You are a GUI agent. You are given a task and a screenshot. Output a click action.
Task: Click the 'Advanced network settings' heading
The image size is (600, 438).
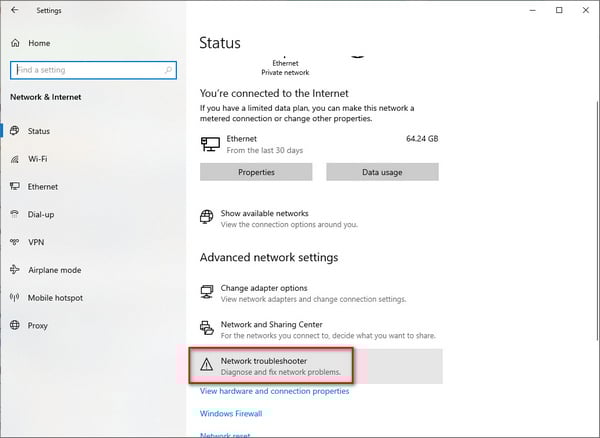tap(269, 257)
